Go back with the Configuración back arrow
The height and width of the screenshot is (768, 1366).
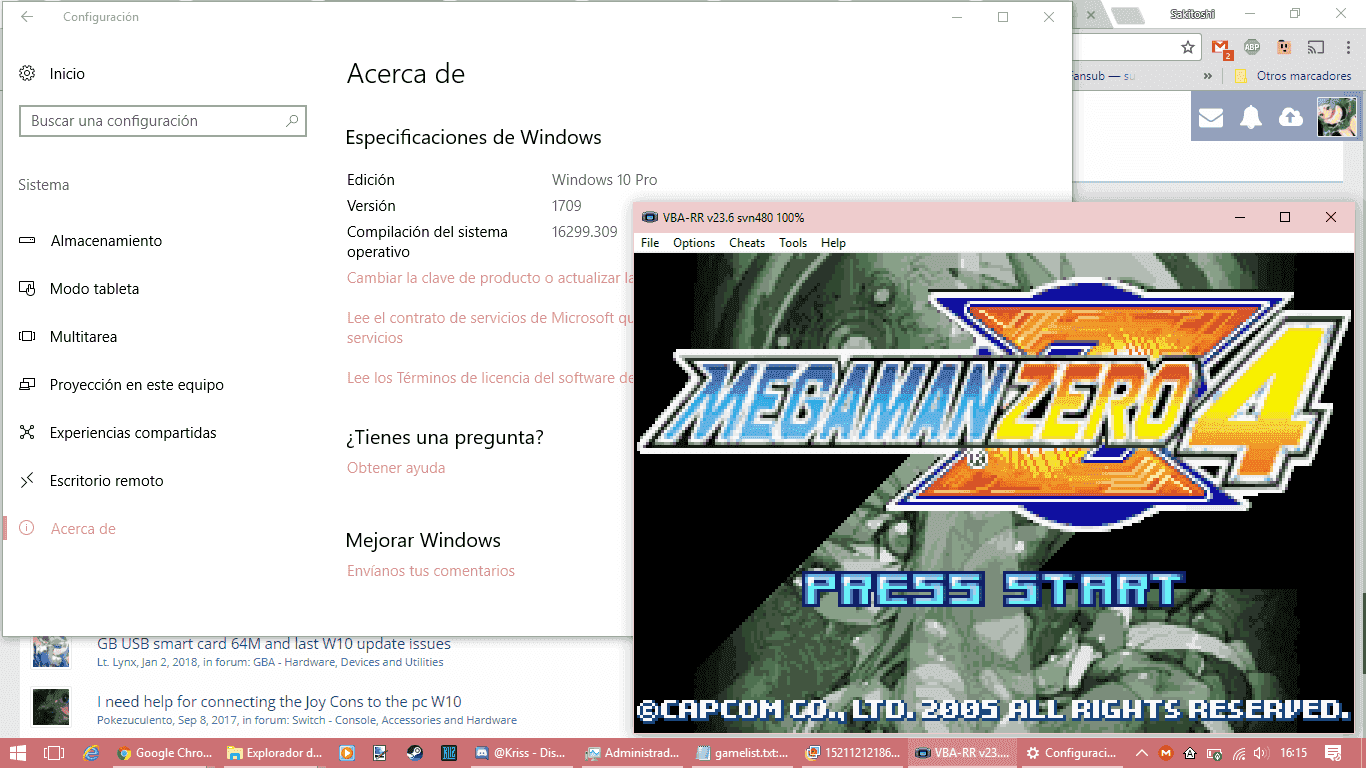27,17
